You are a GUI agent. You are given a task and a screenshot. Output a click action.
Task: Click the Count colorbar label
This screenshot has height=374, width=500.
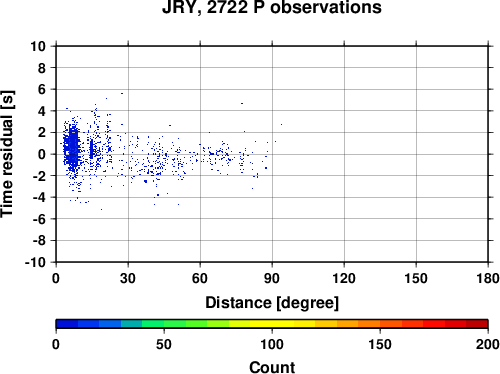(x=272, y=367)
